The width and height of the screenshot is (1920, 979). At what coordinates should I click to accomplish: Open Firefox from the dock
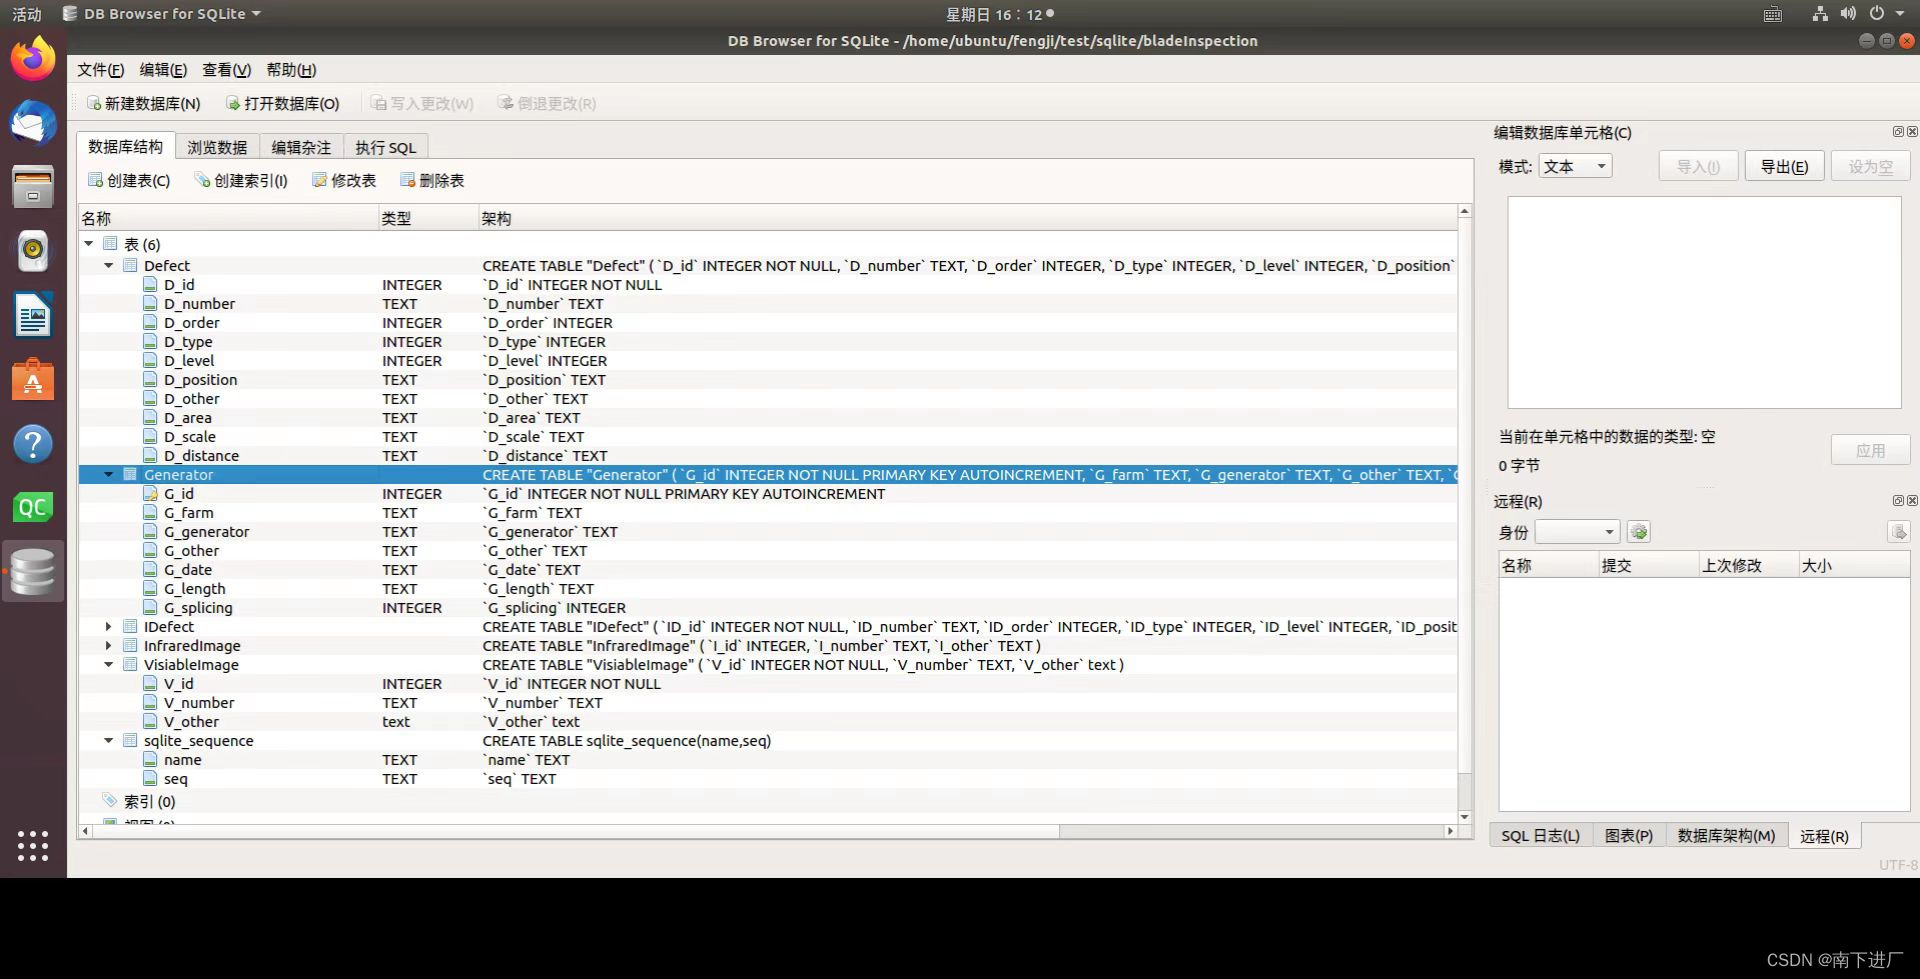33,59
